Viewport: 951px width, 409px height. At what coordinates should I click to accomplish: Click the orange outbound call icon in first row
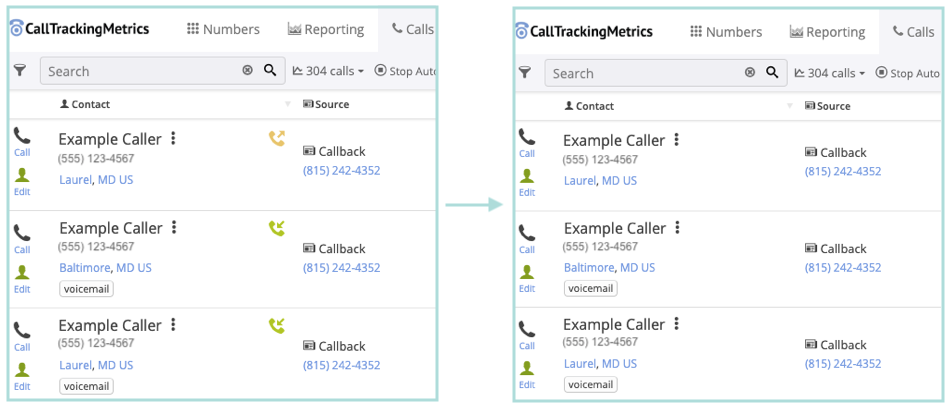277,138
